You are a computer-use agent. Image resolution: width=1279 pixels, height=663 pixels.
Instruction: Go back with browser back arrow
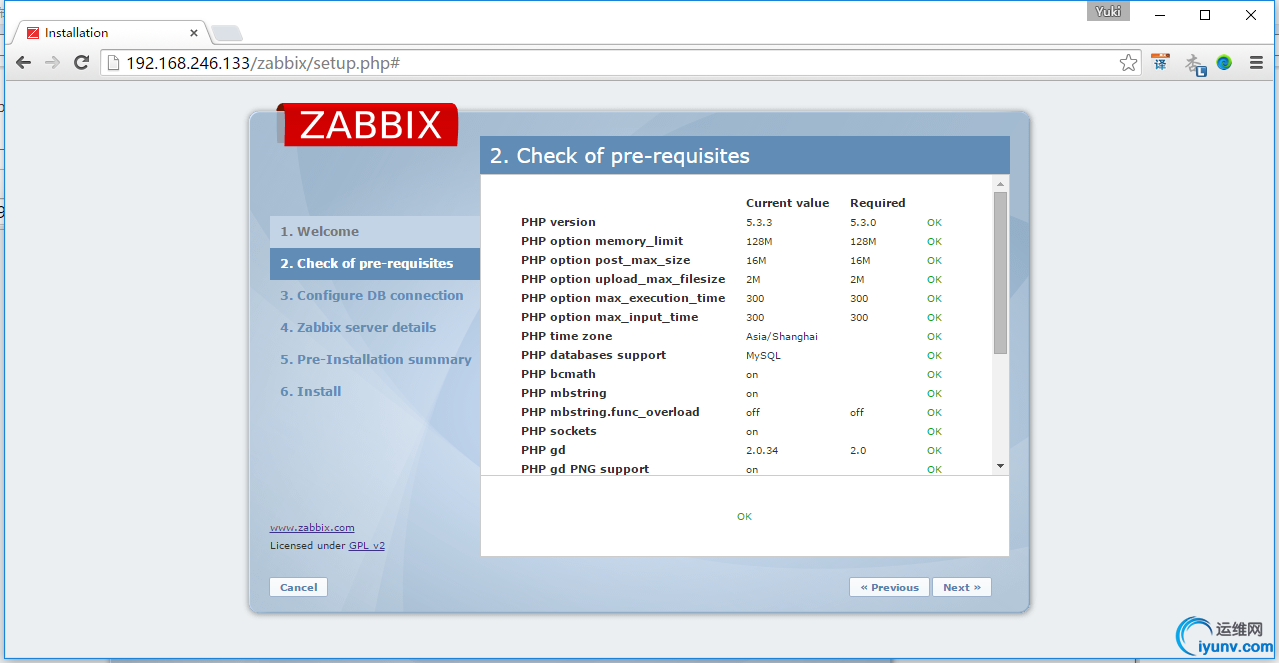(x=23, y=63)
